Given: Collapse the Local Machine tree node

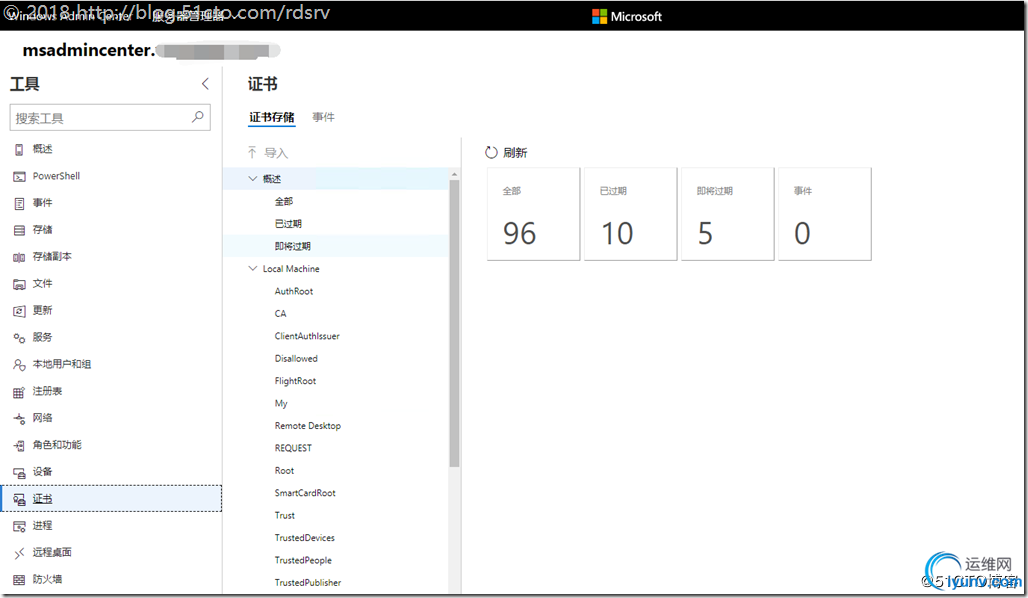Looking at the screenshot, I should pos(253,269).
